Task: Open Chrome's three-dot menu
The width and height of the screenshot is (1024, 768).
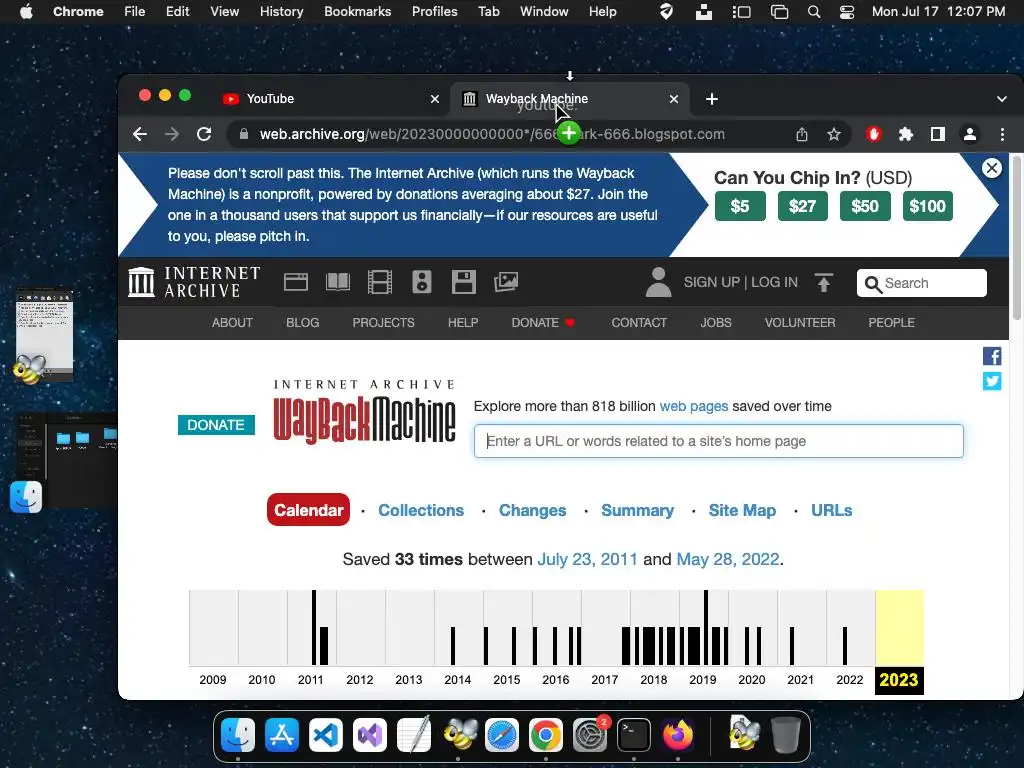Action: coord(1002,134)
